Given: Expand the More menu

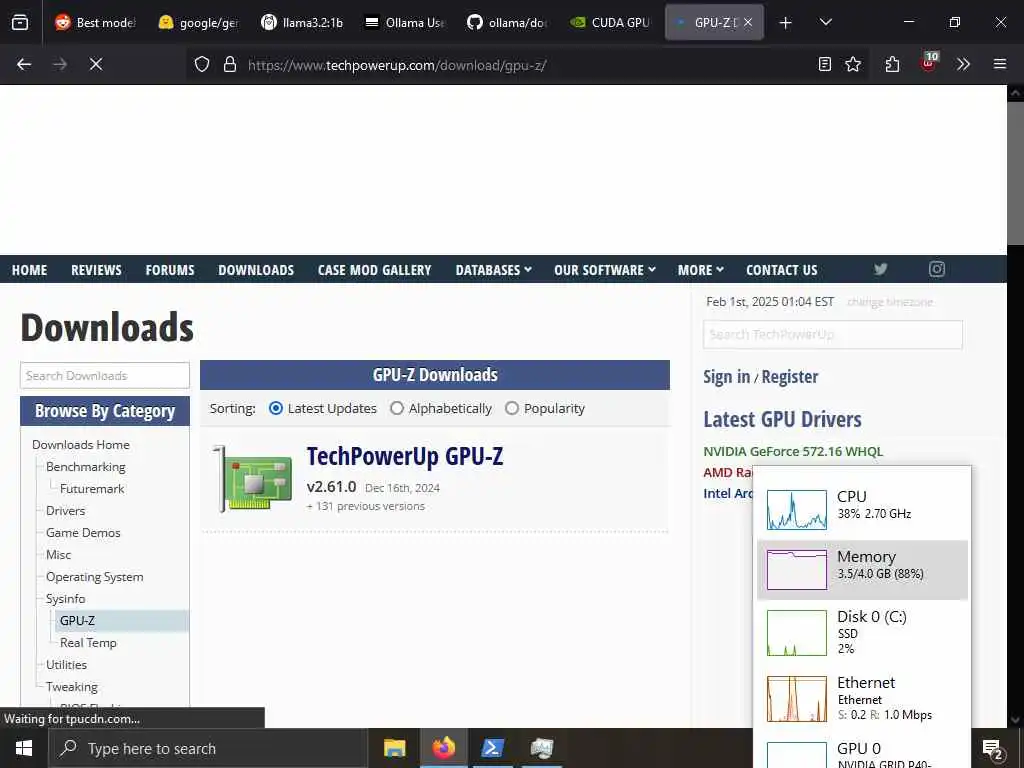Looking at the screenshot, I should 701,270.
